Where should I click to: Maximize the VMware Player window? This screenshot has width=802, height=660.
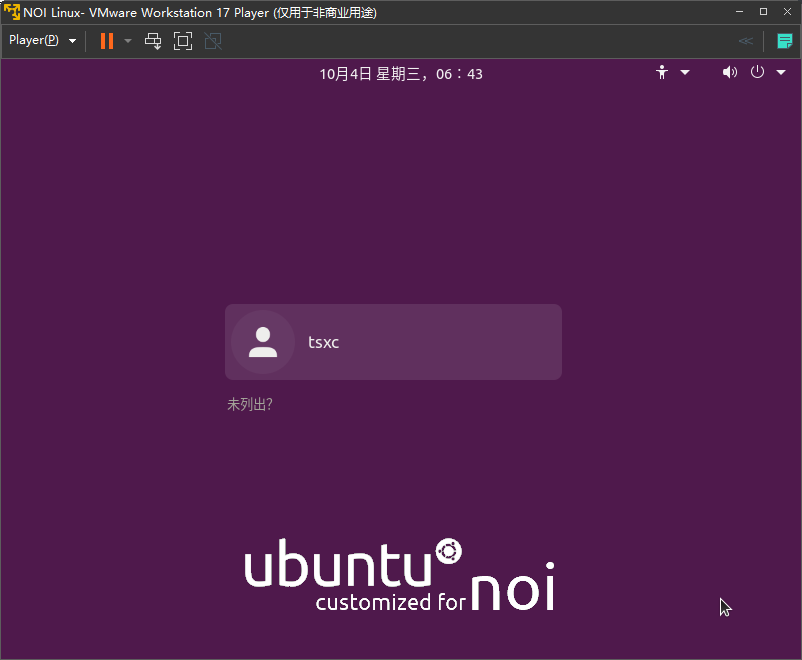click(763, 11)
